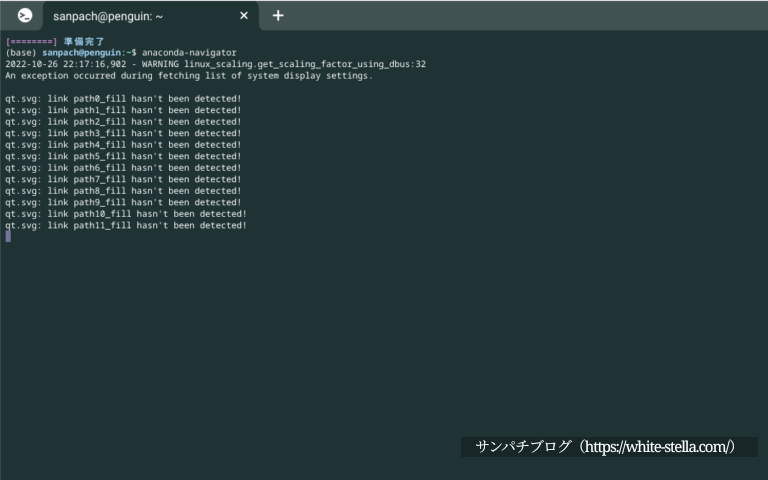Click the terminal cursor block
Image resolution: width=768 pixels, height=480 pixels.
[8, 237]
